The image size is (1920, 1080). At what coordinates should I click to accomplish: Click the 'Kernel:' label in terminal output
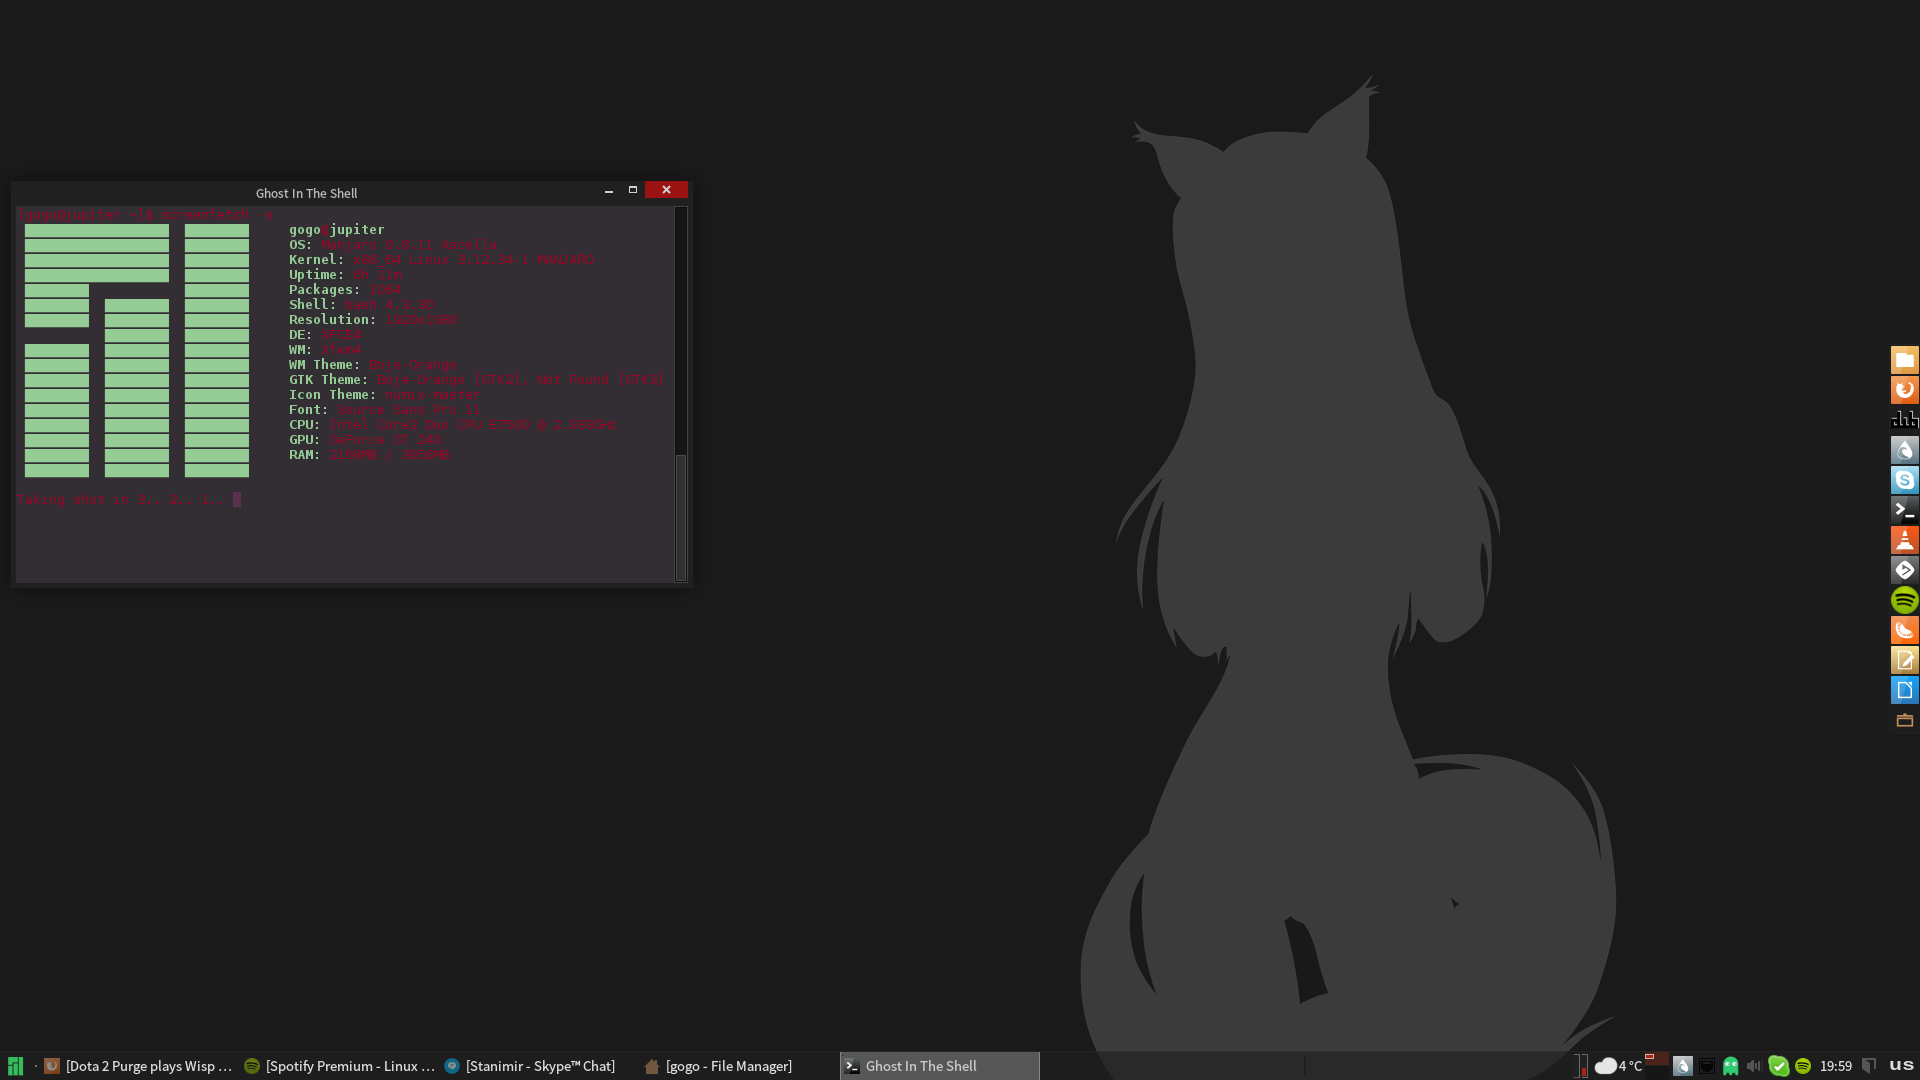pos(316,259)
